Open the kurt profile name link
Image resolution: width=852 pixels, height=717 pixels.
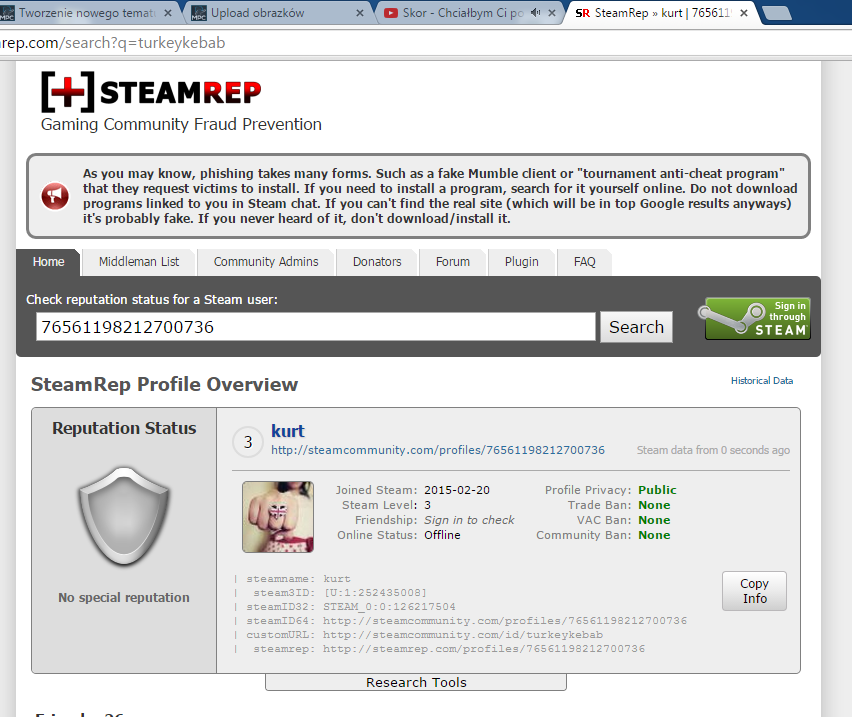point(288,431)
